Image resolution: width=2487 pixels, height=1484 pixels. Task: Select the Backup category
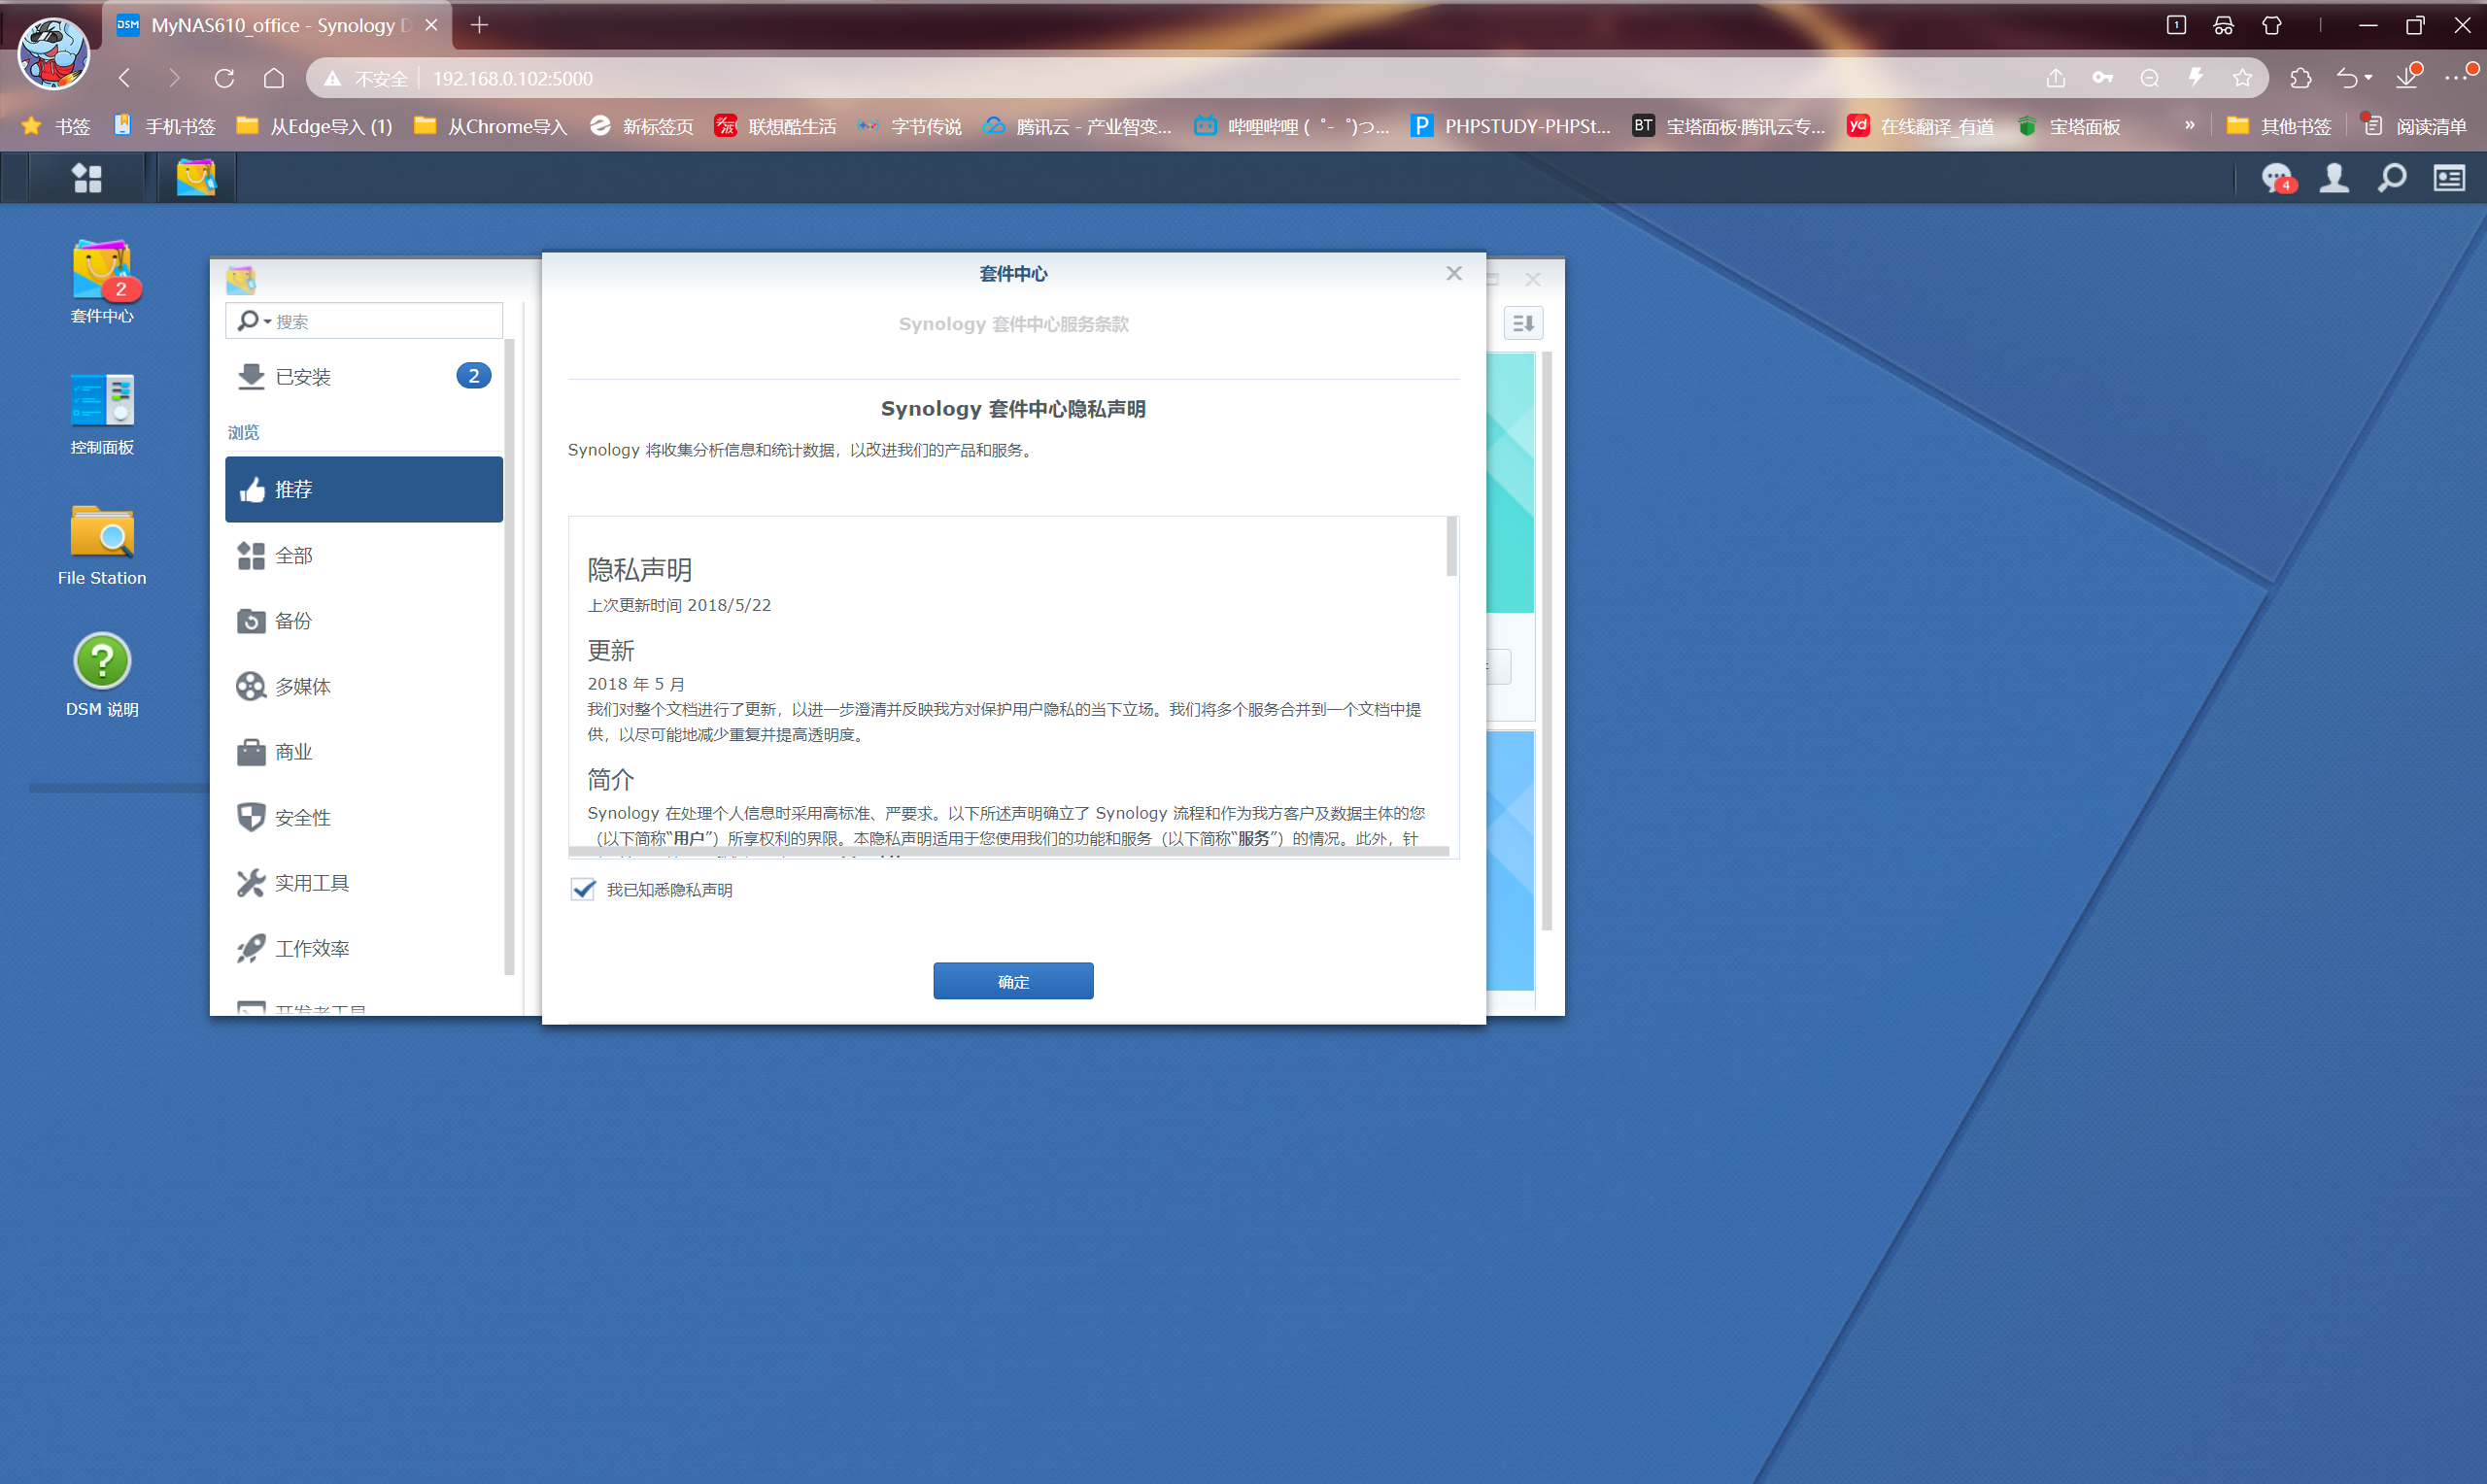[x=364, y=621]
